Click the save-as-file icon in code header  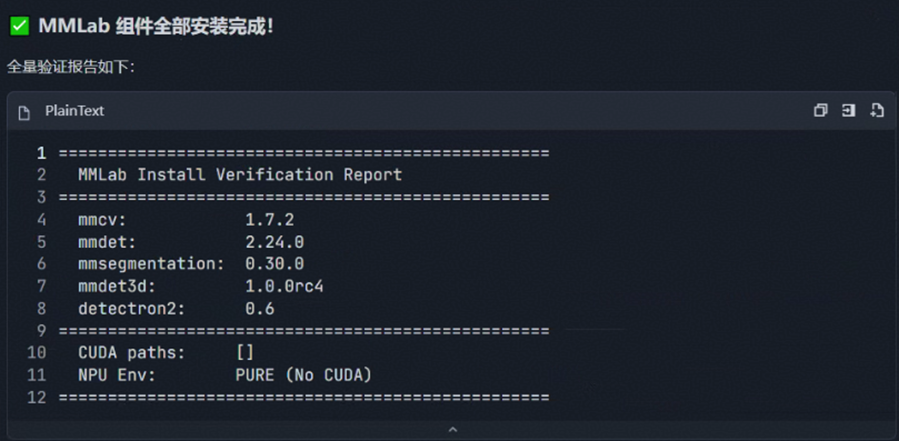877,111
